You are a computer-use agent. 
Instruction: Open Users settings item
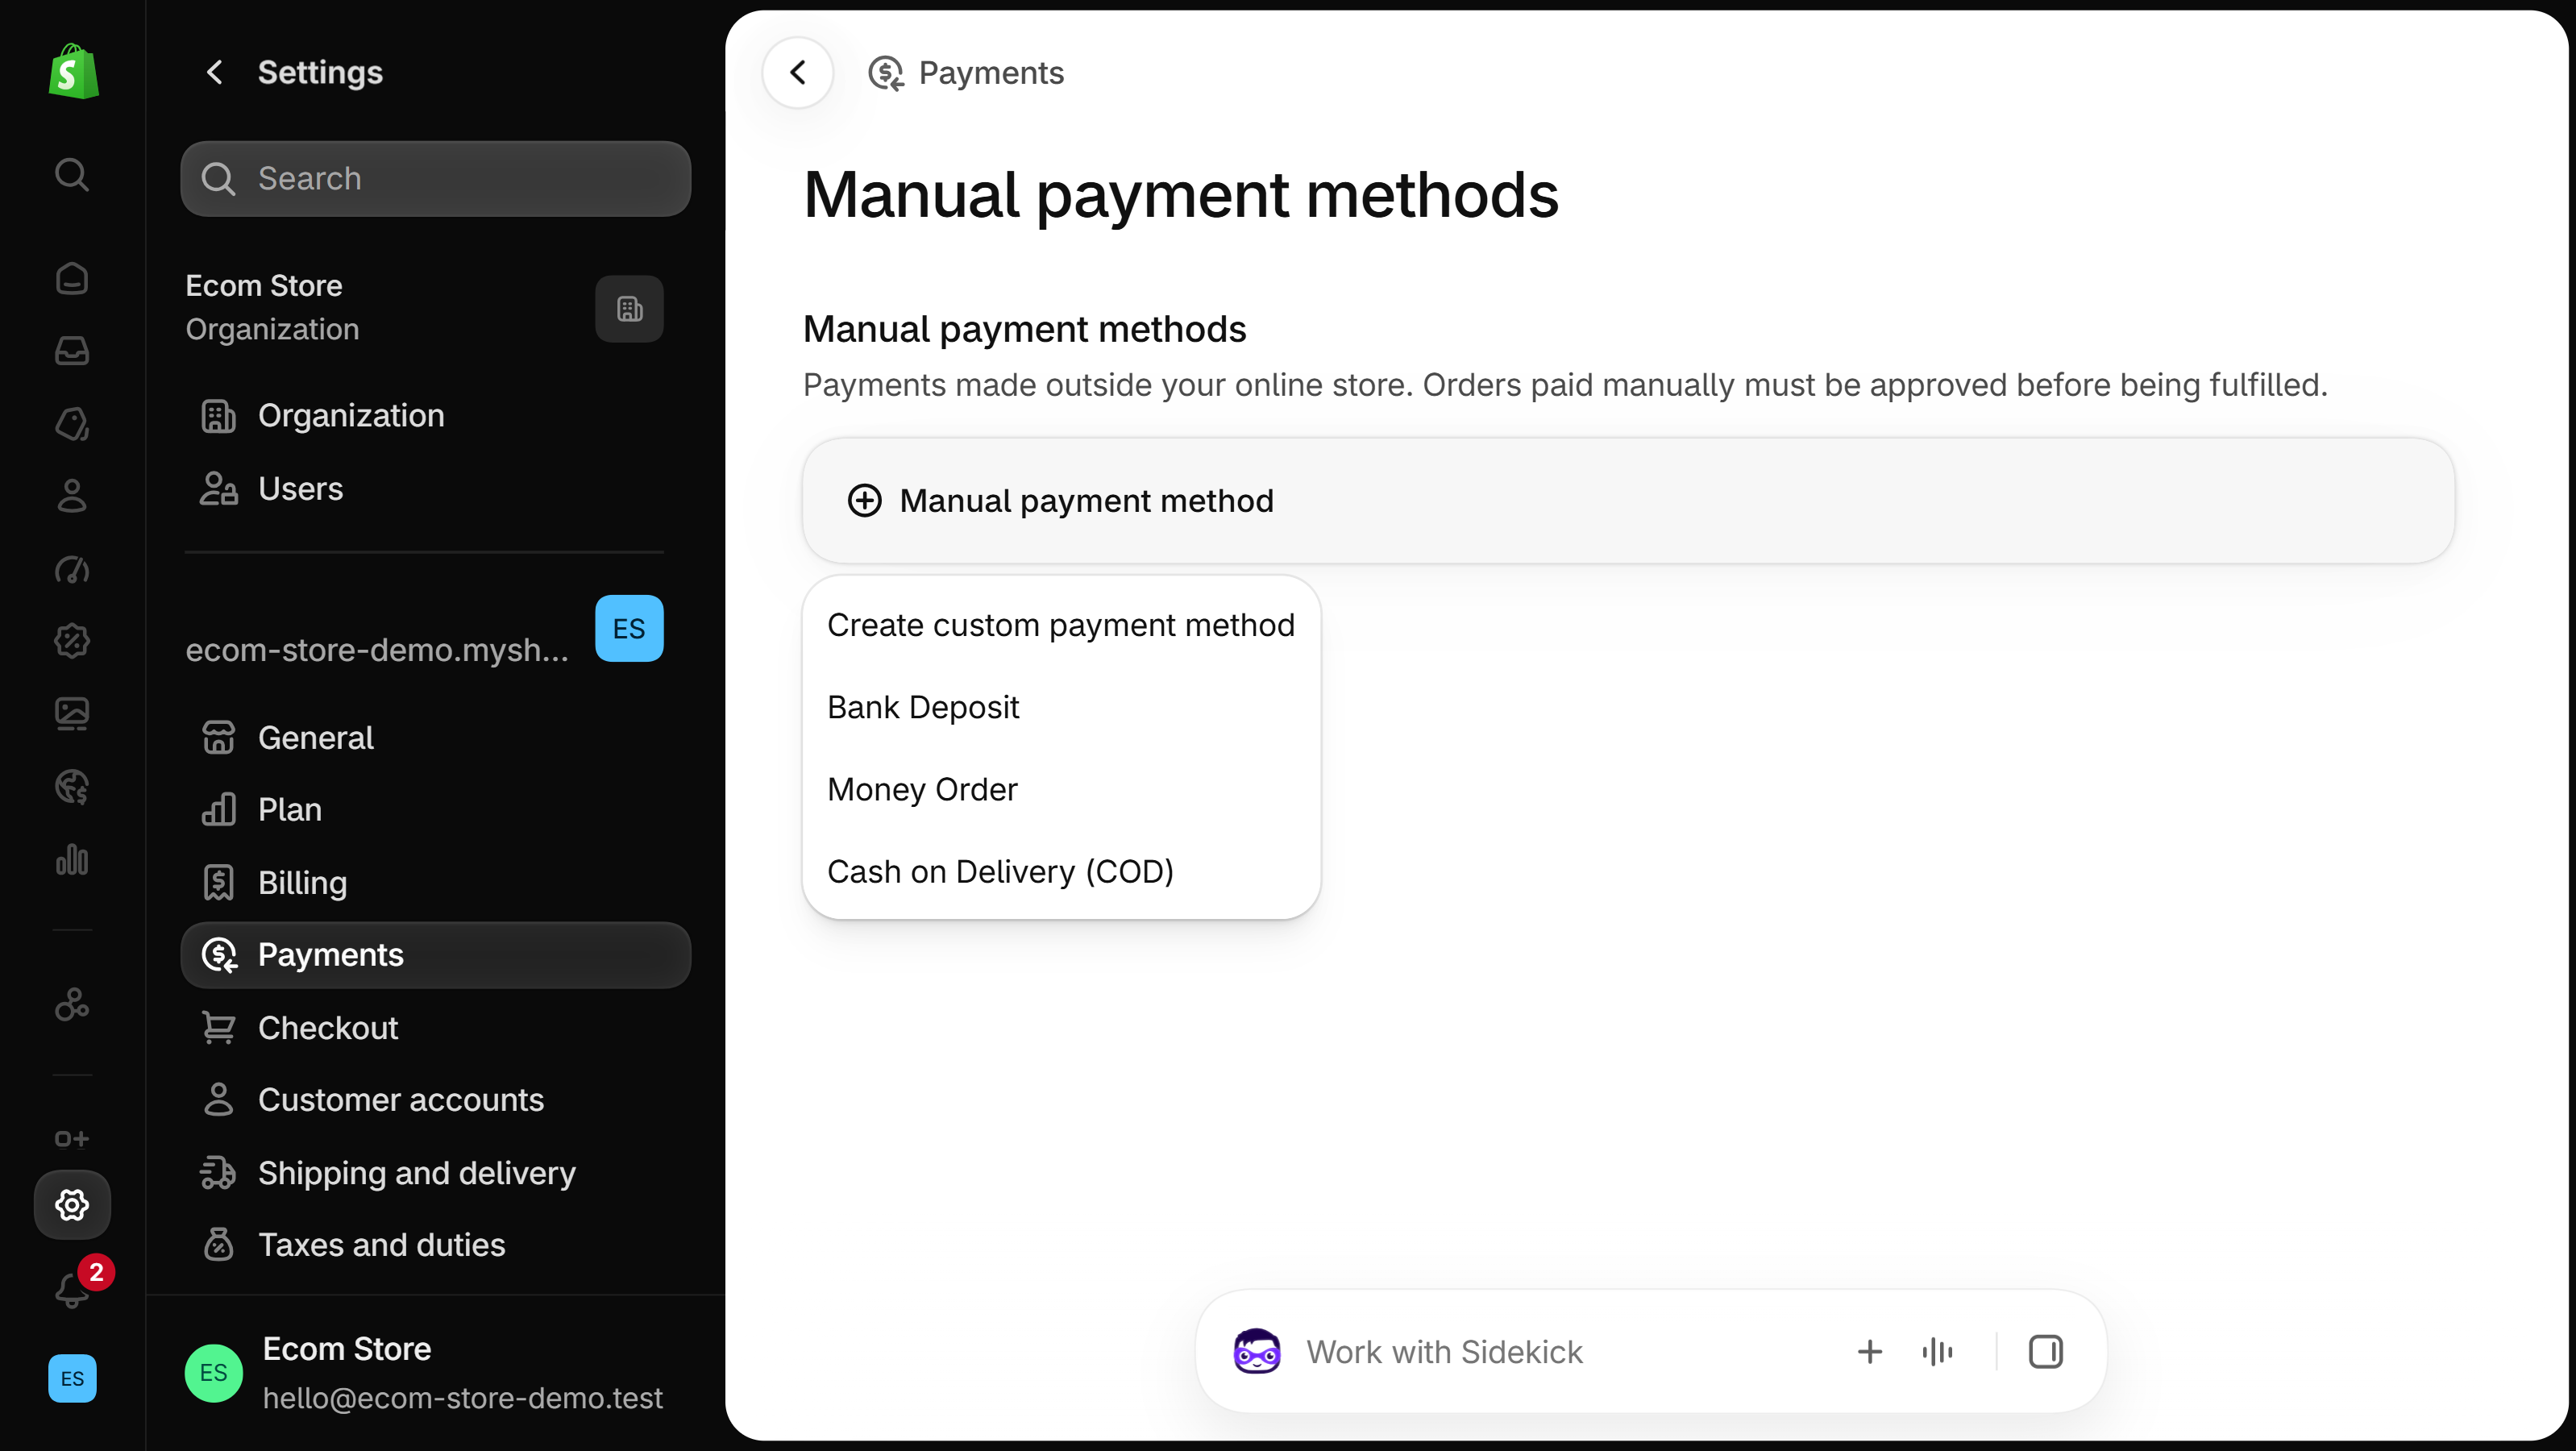tap(436, 488)
